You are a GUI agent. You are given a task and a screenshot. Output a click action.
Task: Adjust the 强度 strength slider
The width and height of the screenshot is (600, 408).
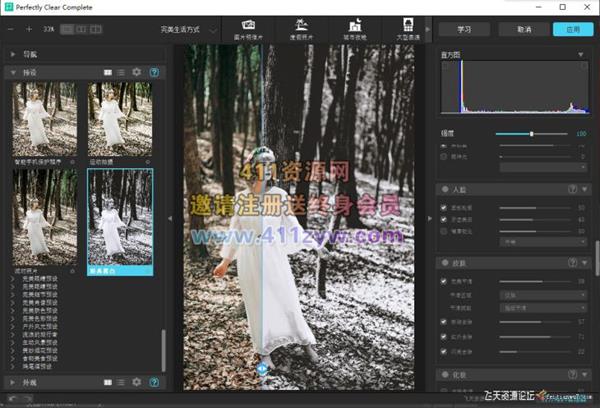tap(532, 133)
